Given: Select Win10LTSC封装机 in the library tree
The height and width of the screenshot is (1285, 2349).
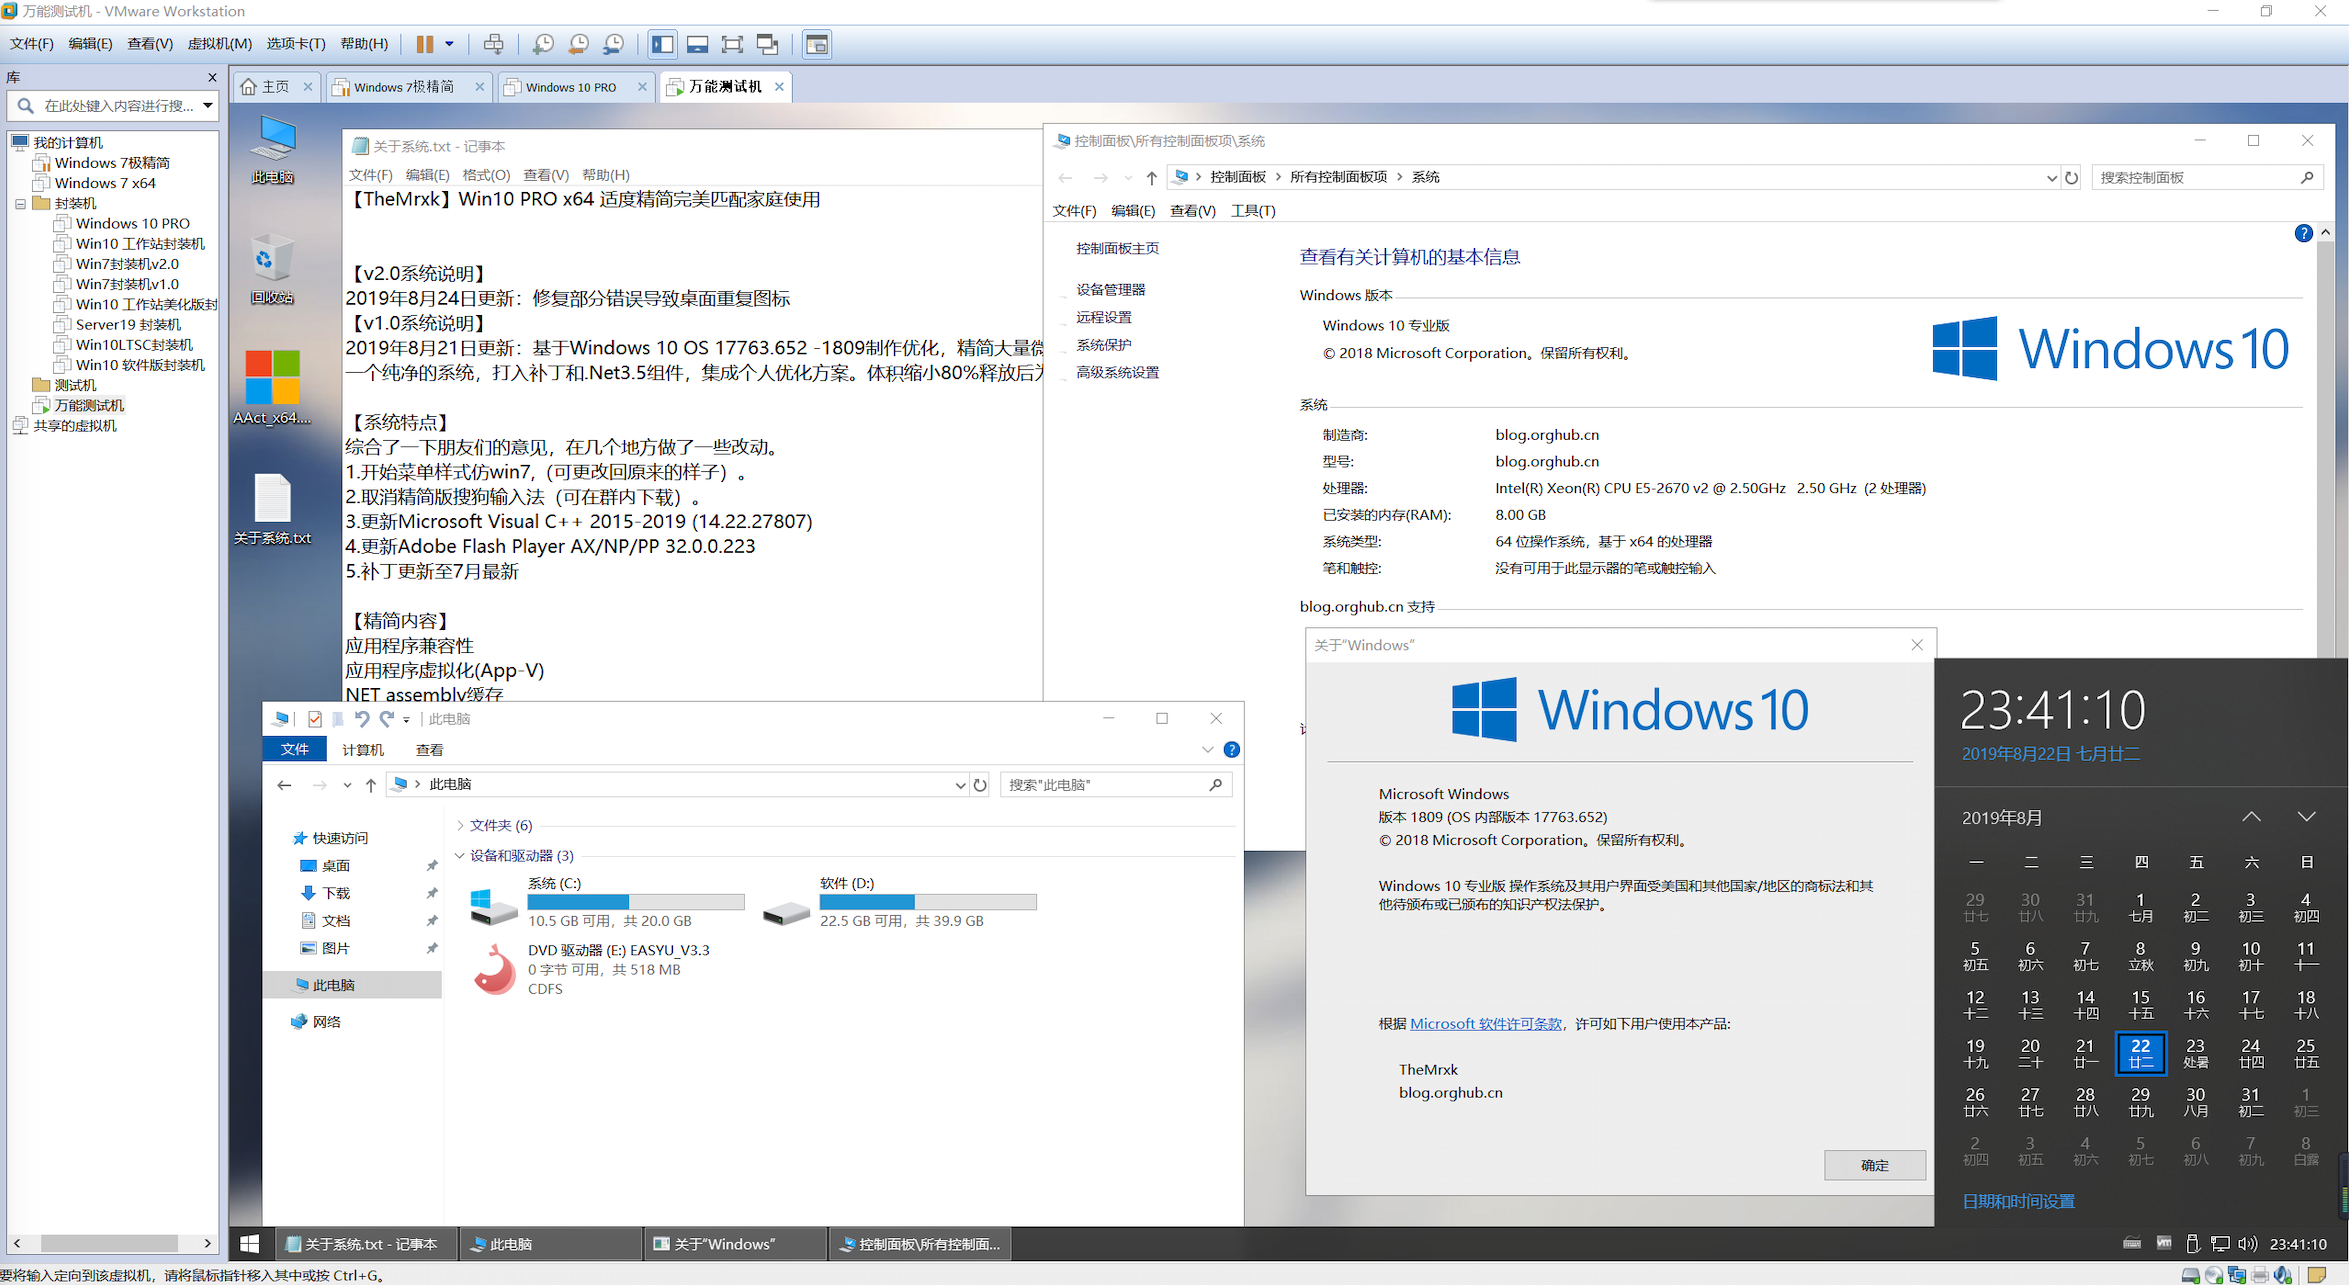Looking at the screenshot, I should pyautogui.click(x=134, y=345).
